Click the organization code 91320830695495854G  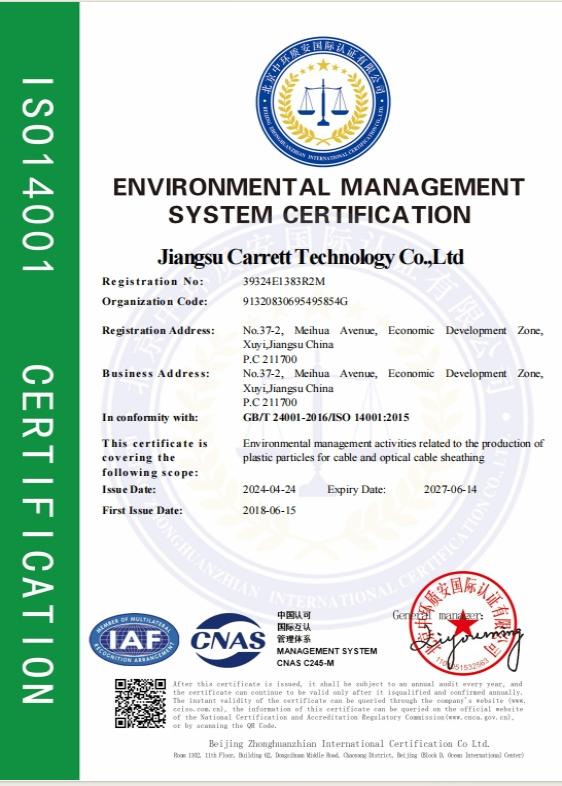(x=295, y=301)
